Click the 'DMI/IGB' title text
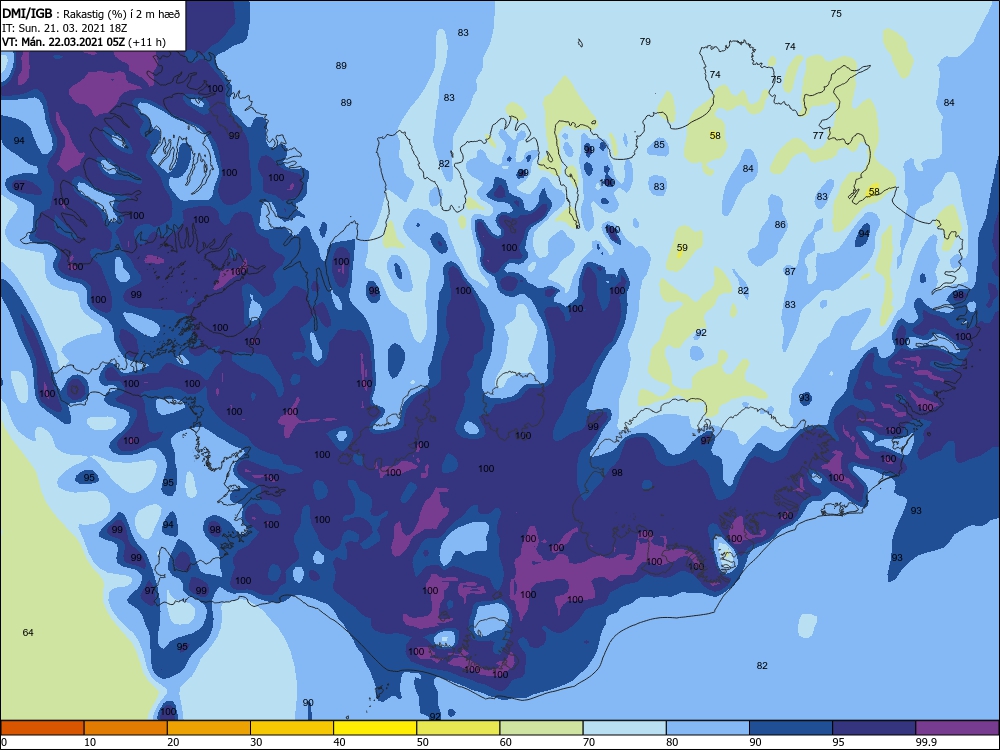This screenshot has width=1000, height=750. [x=27, y=13]
